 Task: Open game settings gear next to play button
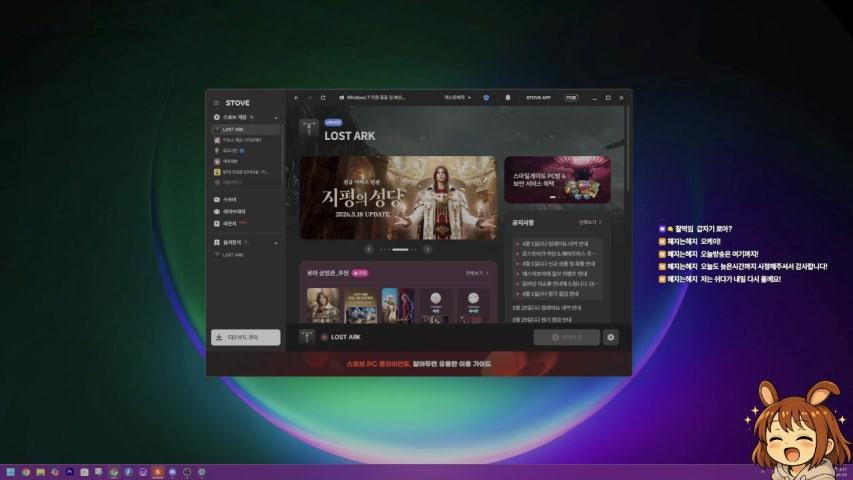pyautogui.click(x=611, y=337)
